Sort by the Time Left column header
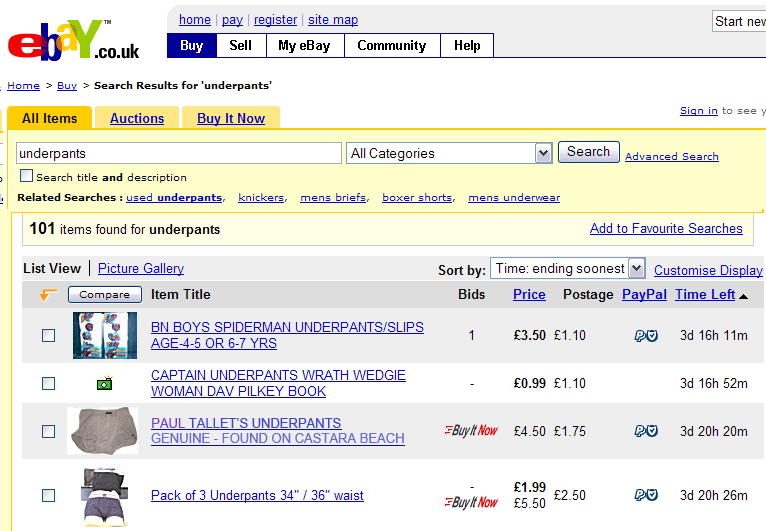Image resolution: width=766 pixels, height=531 pixels. [705, 294]
